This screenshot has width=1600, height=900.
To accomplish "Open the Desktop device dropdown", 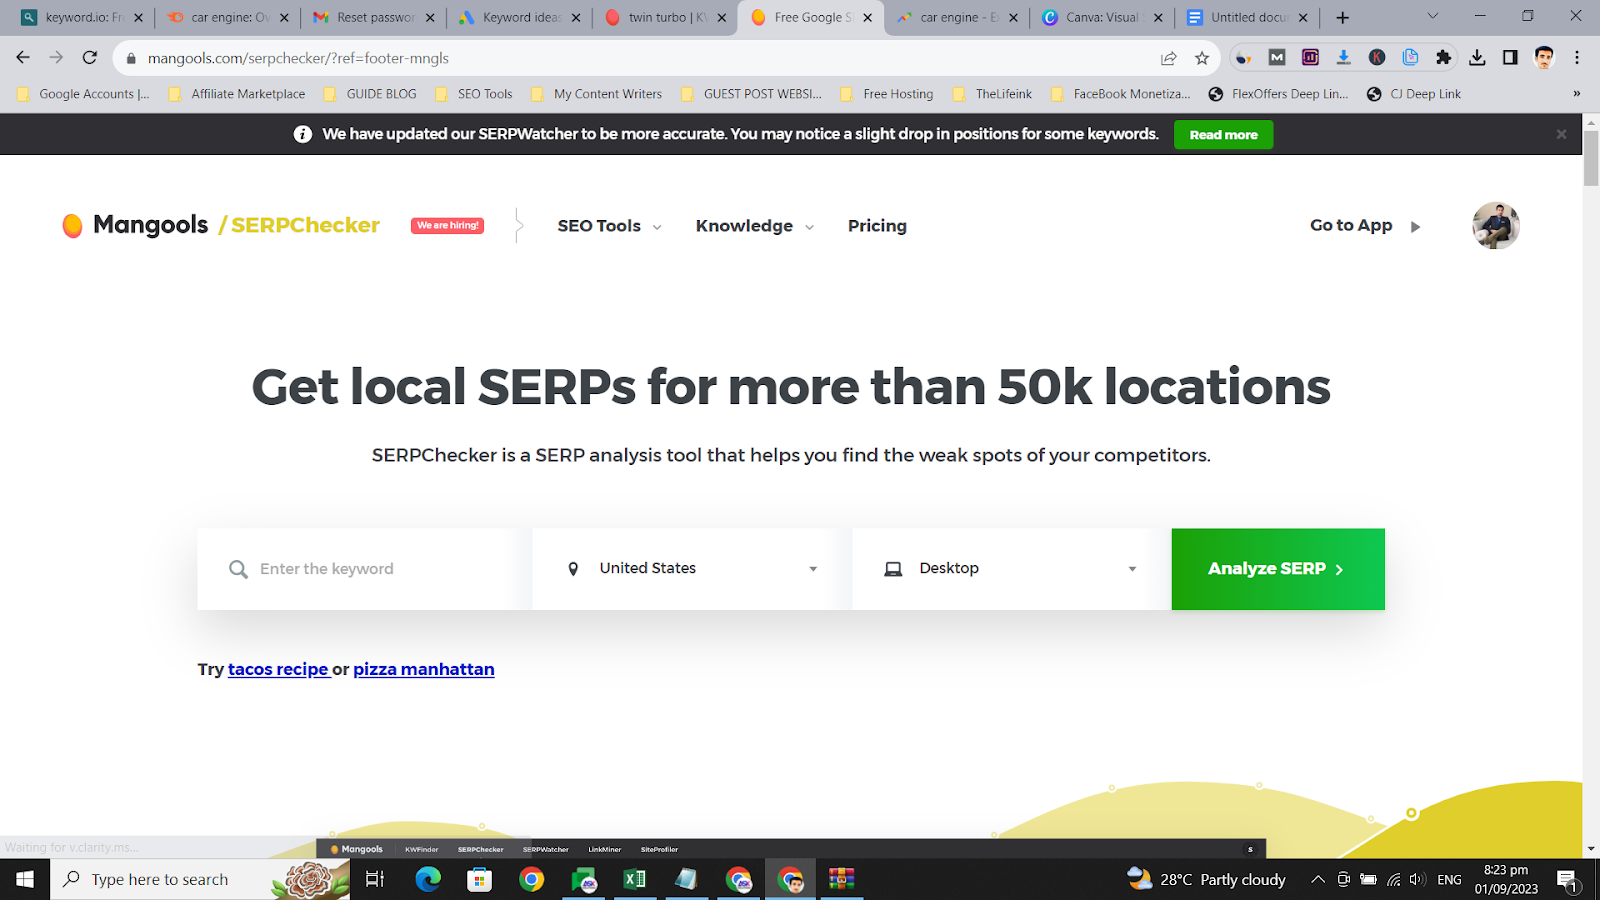I will coord(1011,569).
